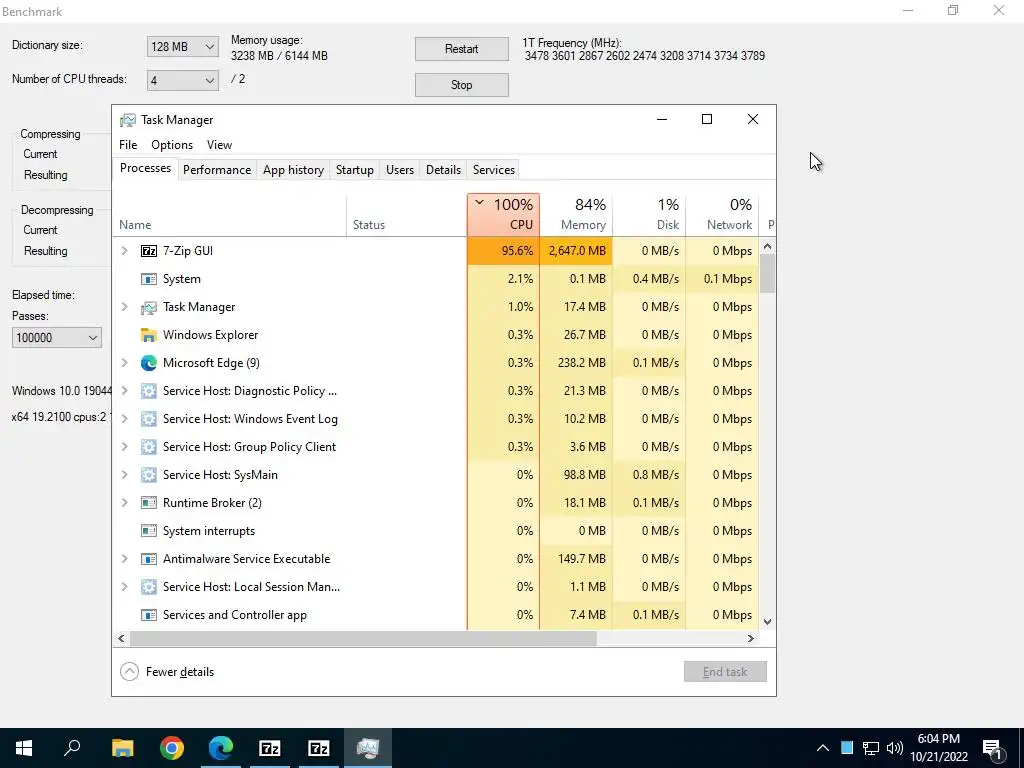1024x768 pixels.
Task: Open the Windows Start menu
Action: point(24,748)
